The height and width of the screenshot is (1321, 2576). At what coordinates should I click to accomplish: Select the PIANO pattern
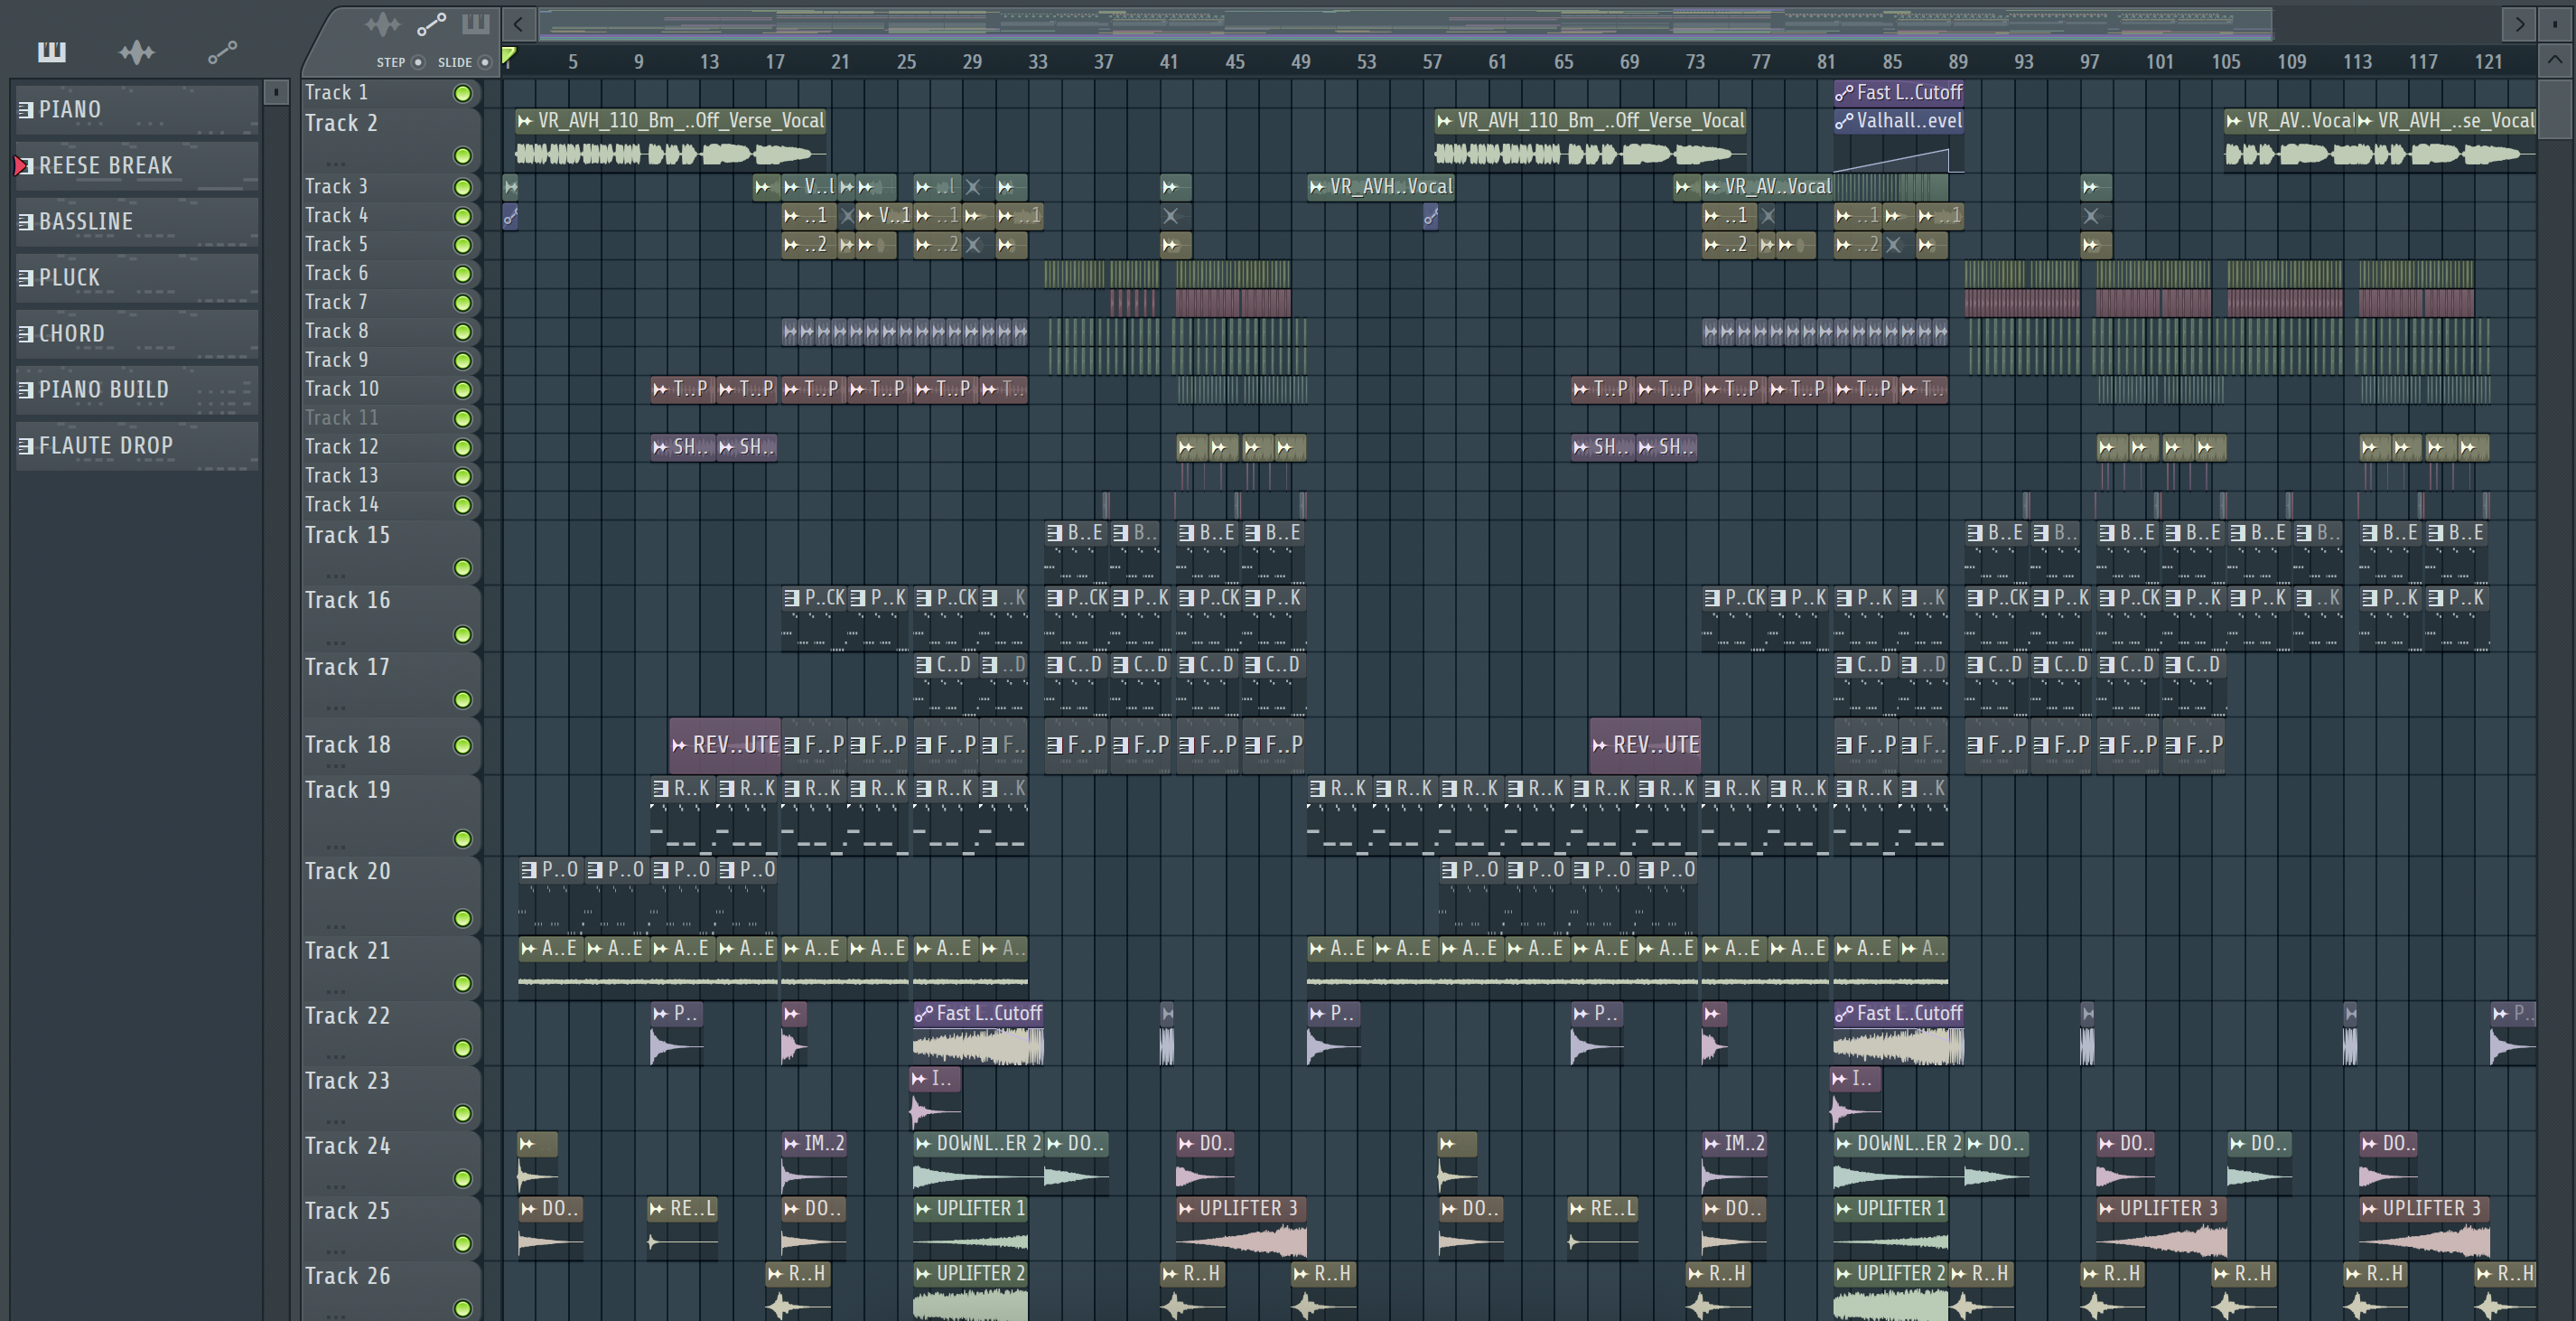pyautogui.click(x=137, y=109)
